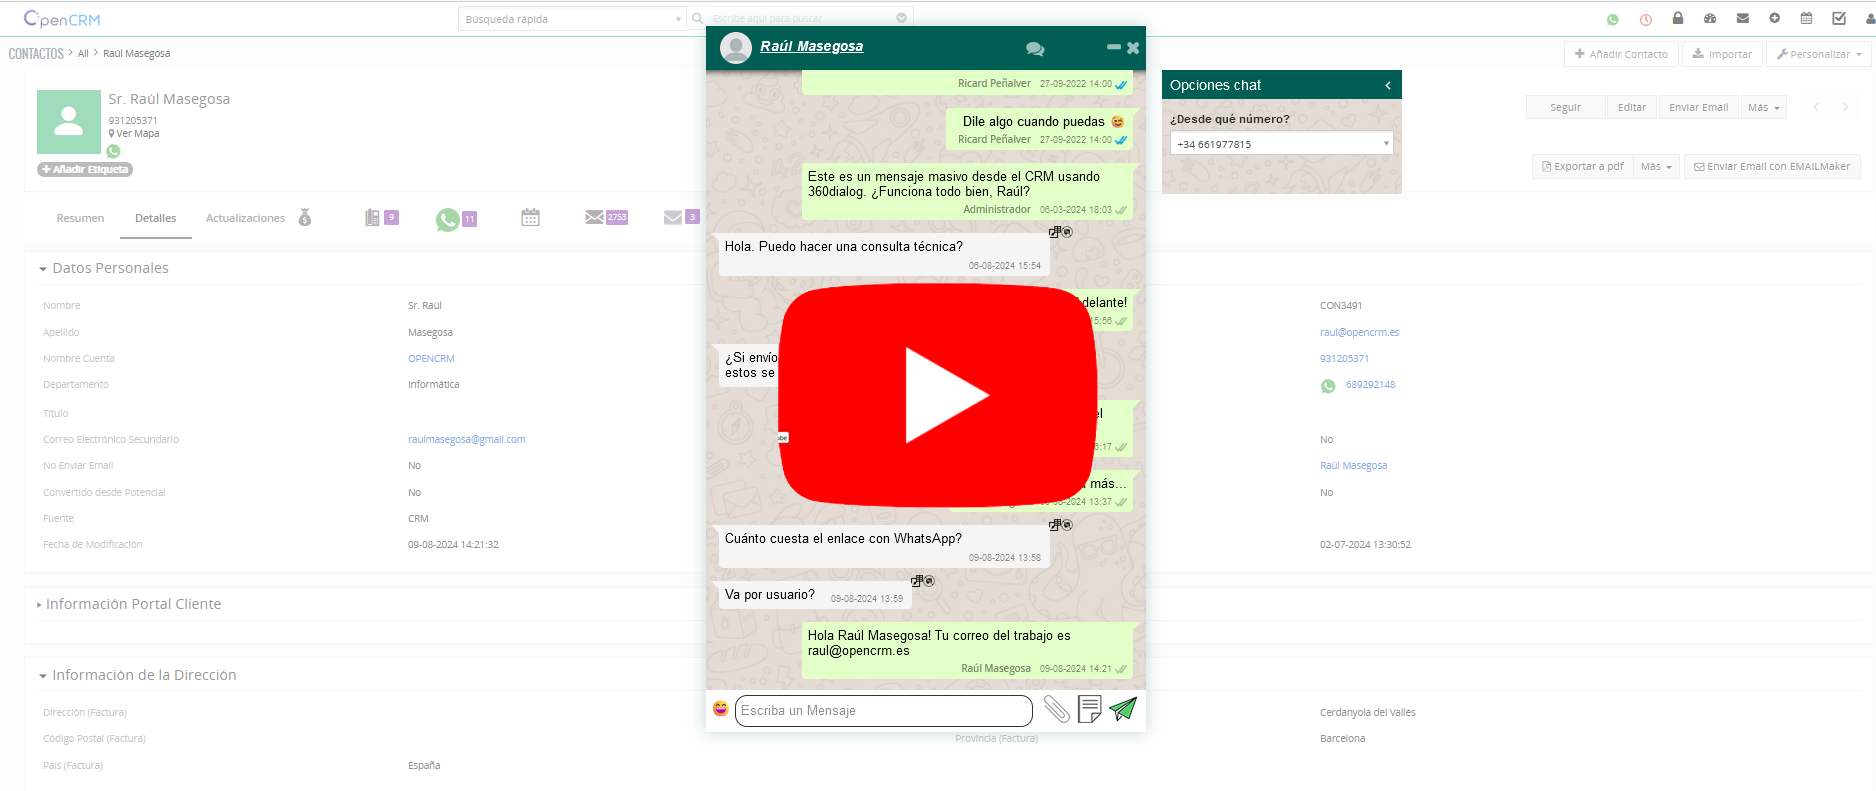Click the OpenCRM logo
The image size is (1876, 791).
click(x=61, y=19)
